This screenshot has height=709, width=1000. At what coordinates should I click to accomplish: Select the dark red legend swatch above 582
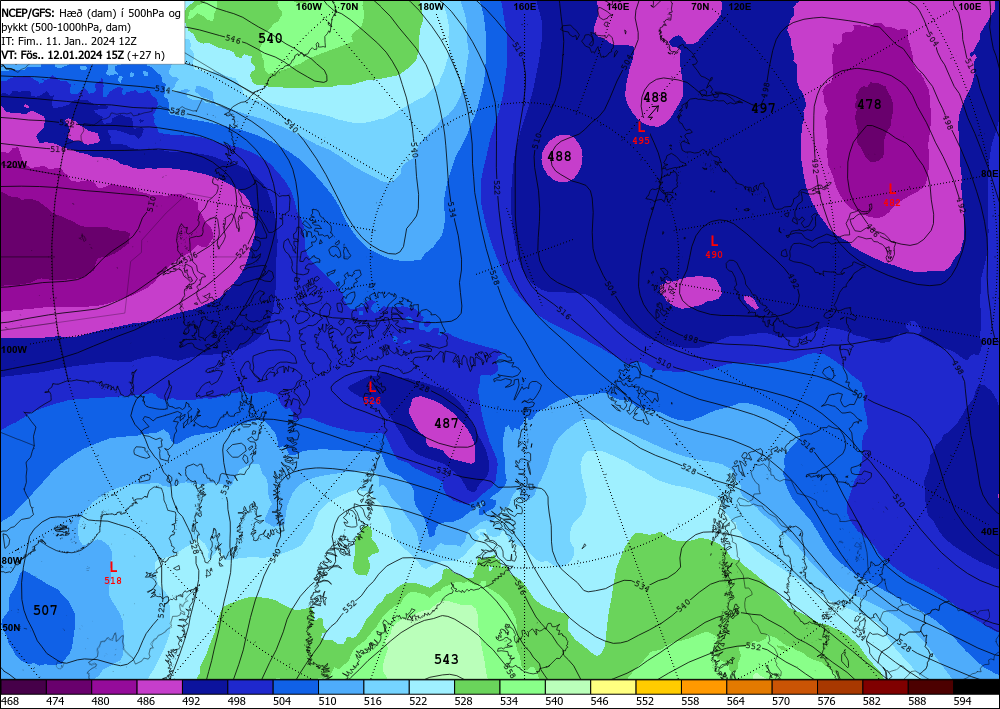885,687
